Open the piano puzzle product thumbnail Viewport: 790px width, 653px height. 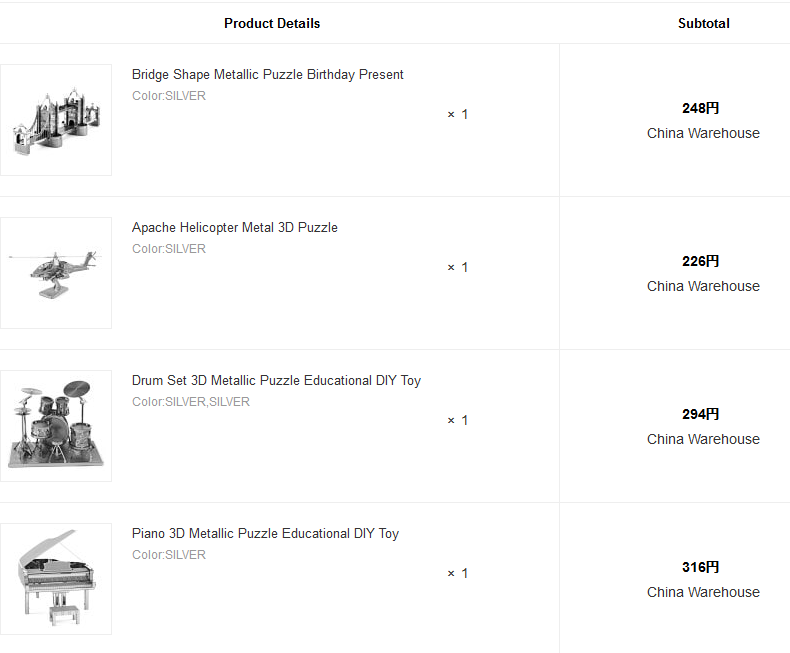tap(56, 579)
